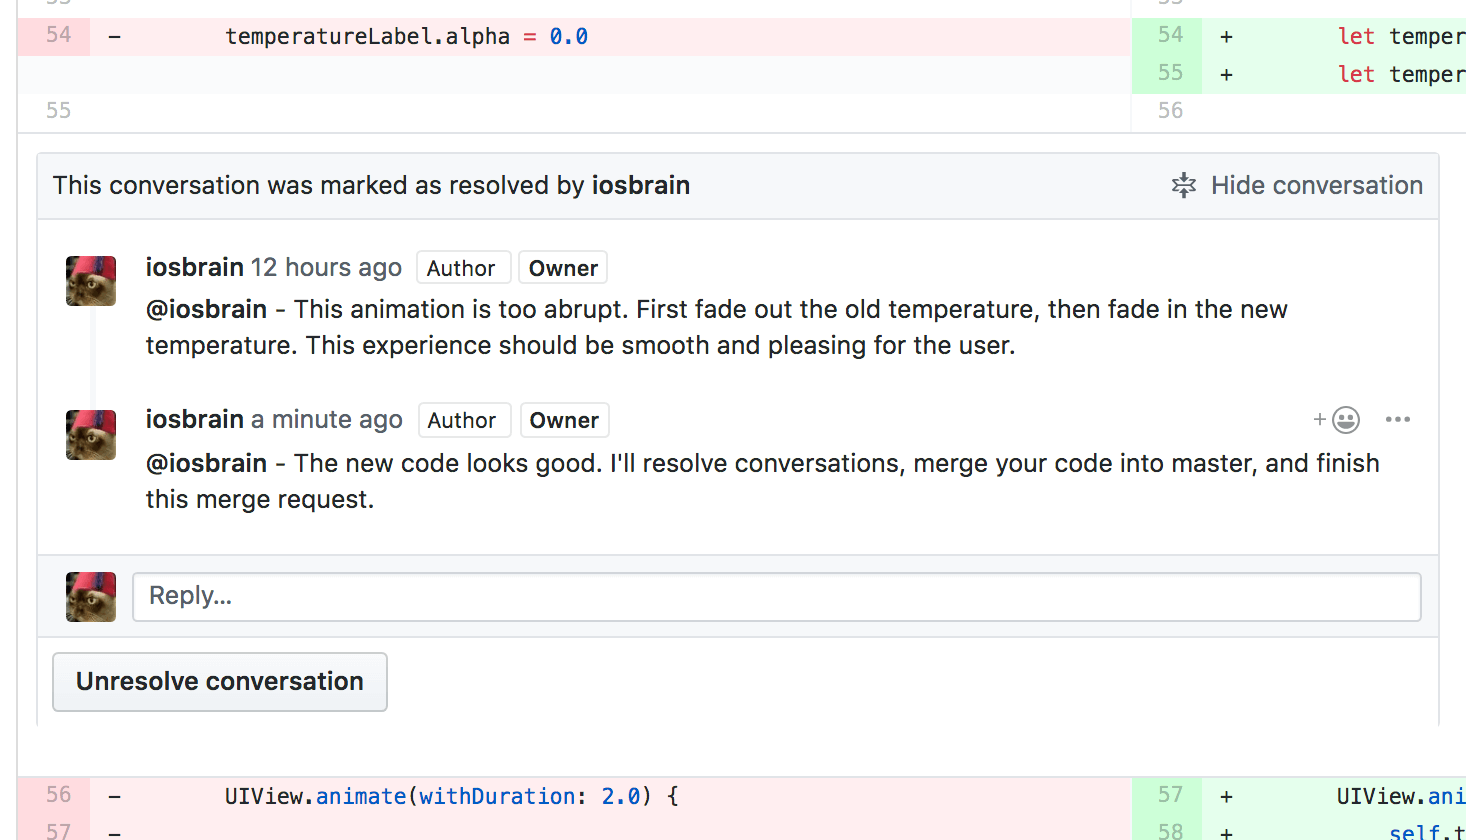Open the three-dot comment options menu

click(1397, 420)
